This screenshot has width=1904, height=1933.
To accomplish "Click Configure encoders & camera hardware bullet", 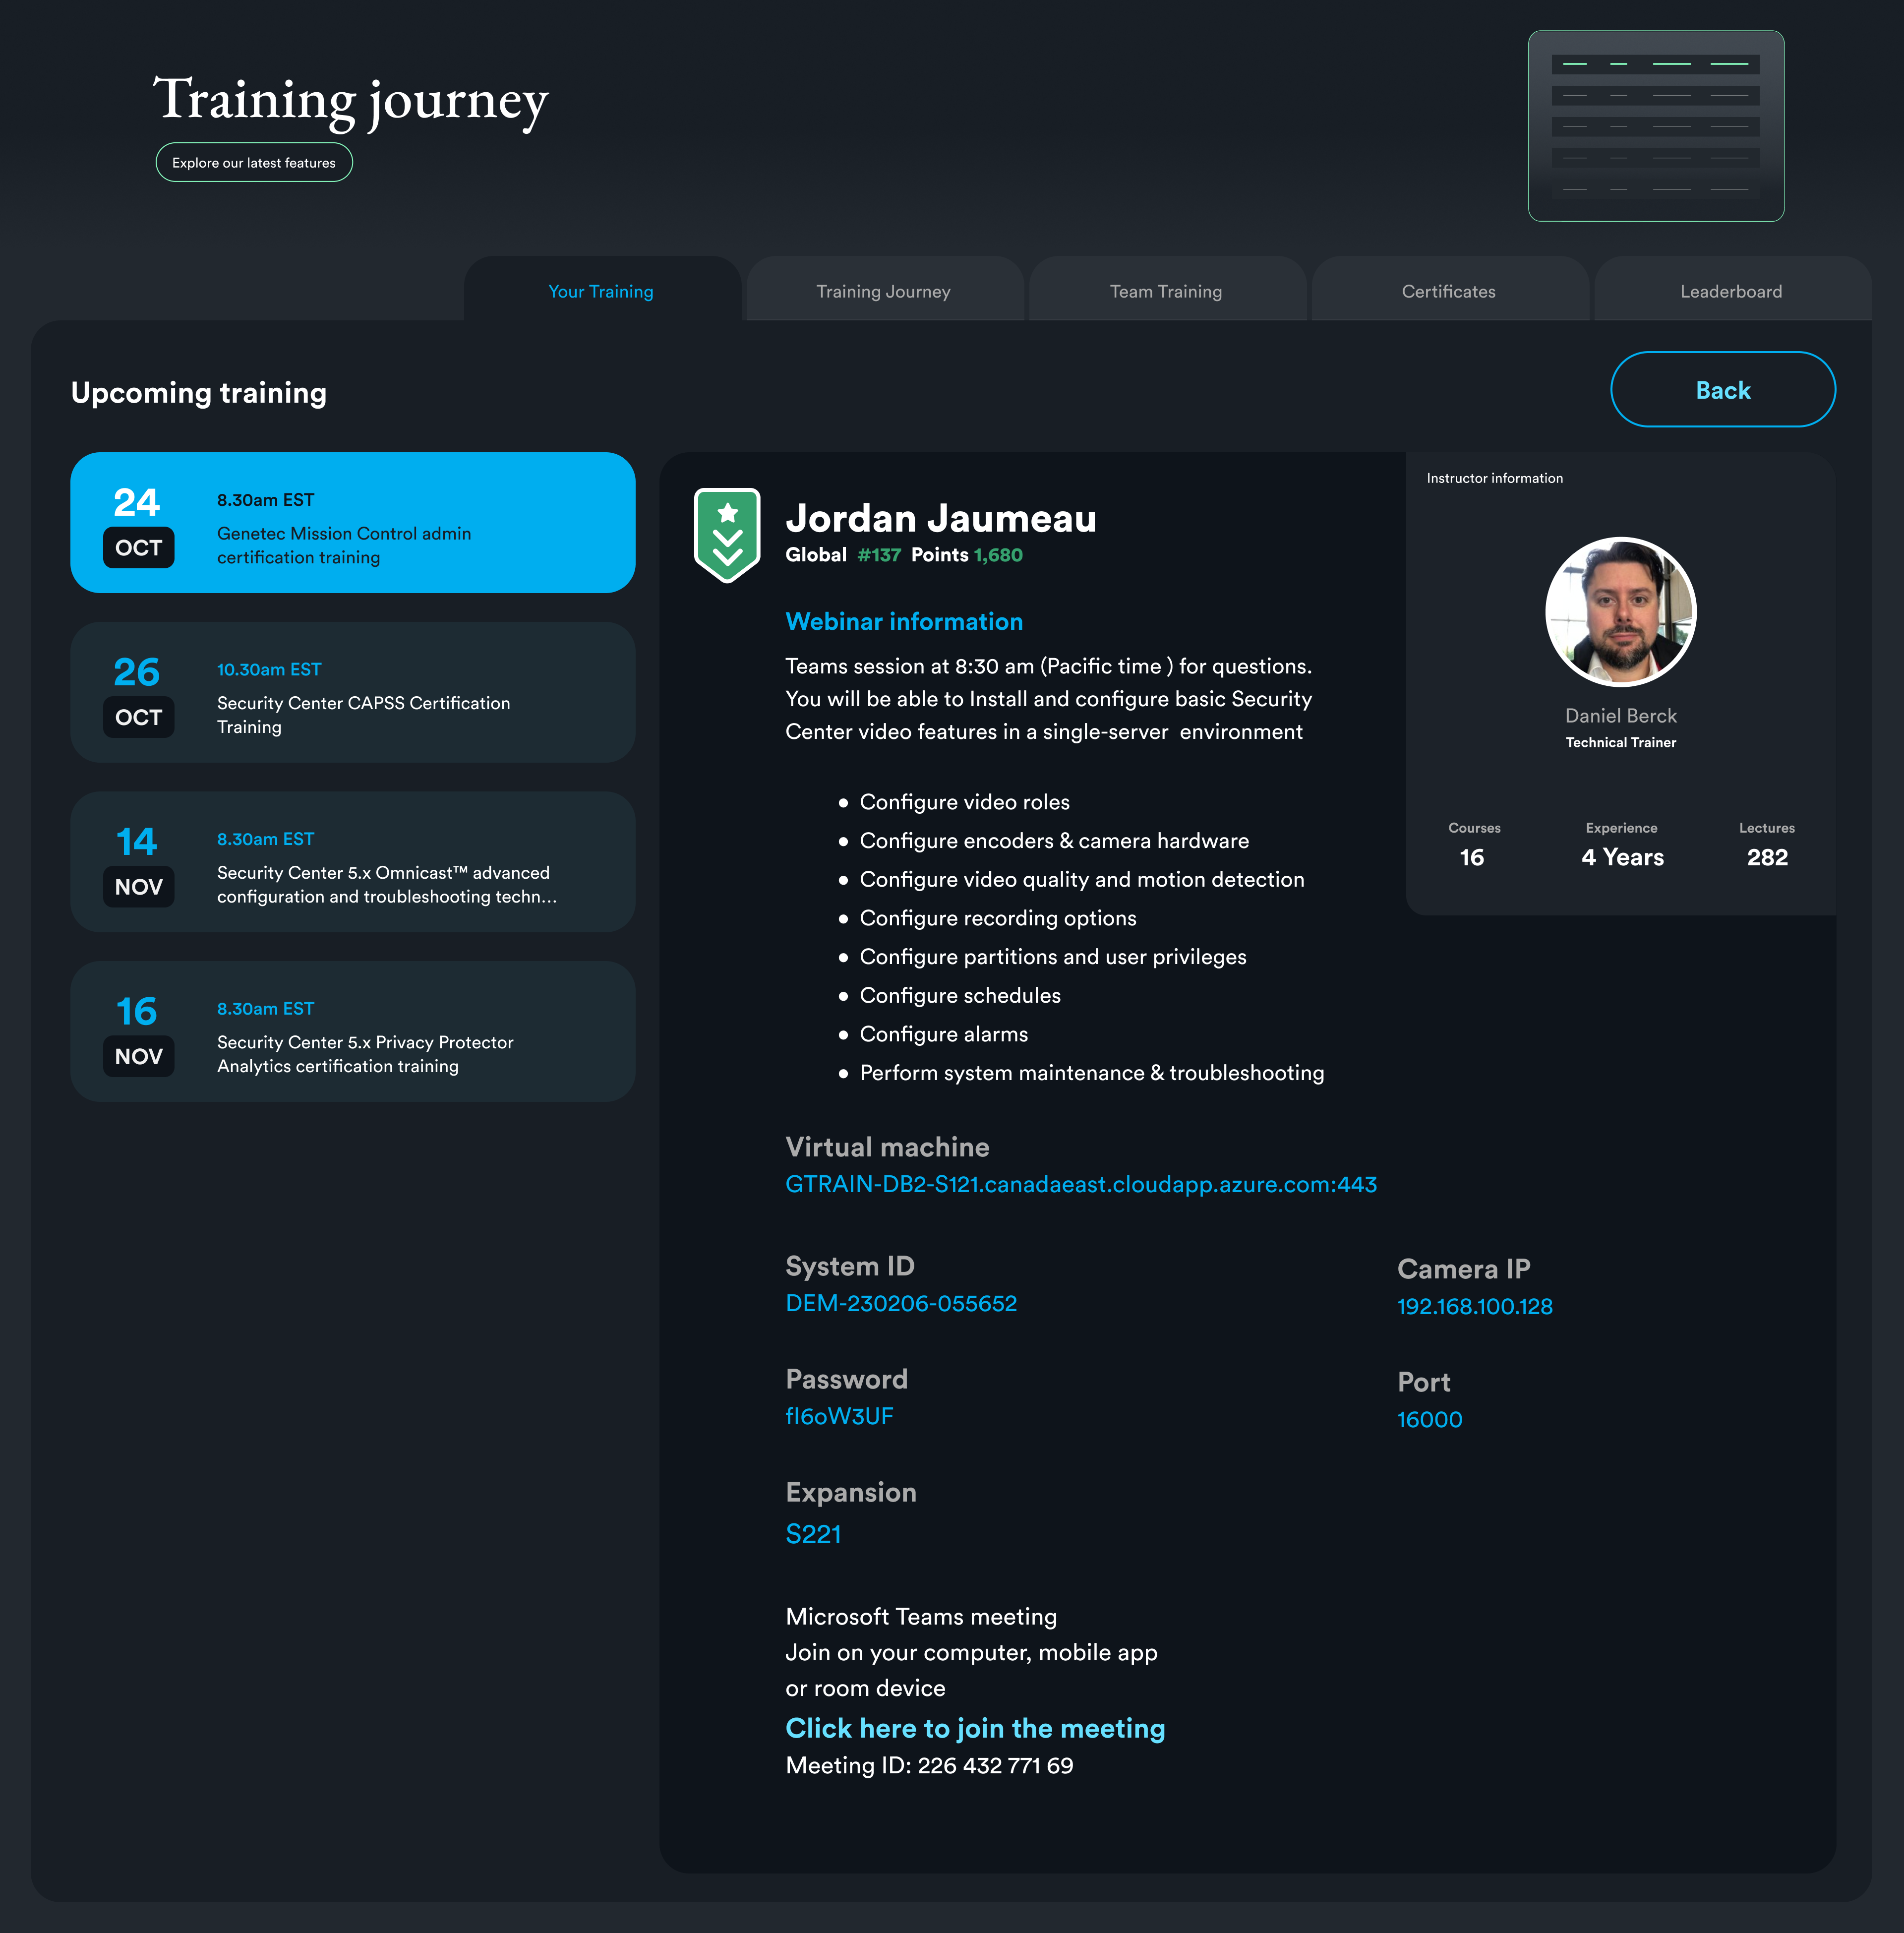I will coord(1054,841).
